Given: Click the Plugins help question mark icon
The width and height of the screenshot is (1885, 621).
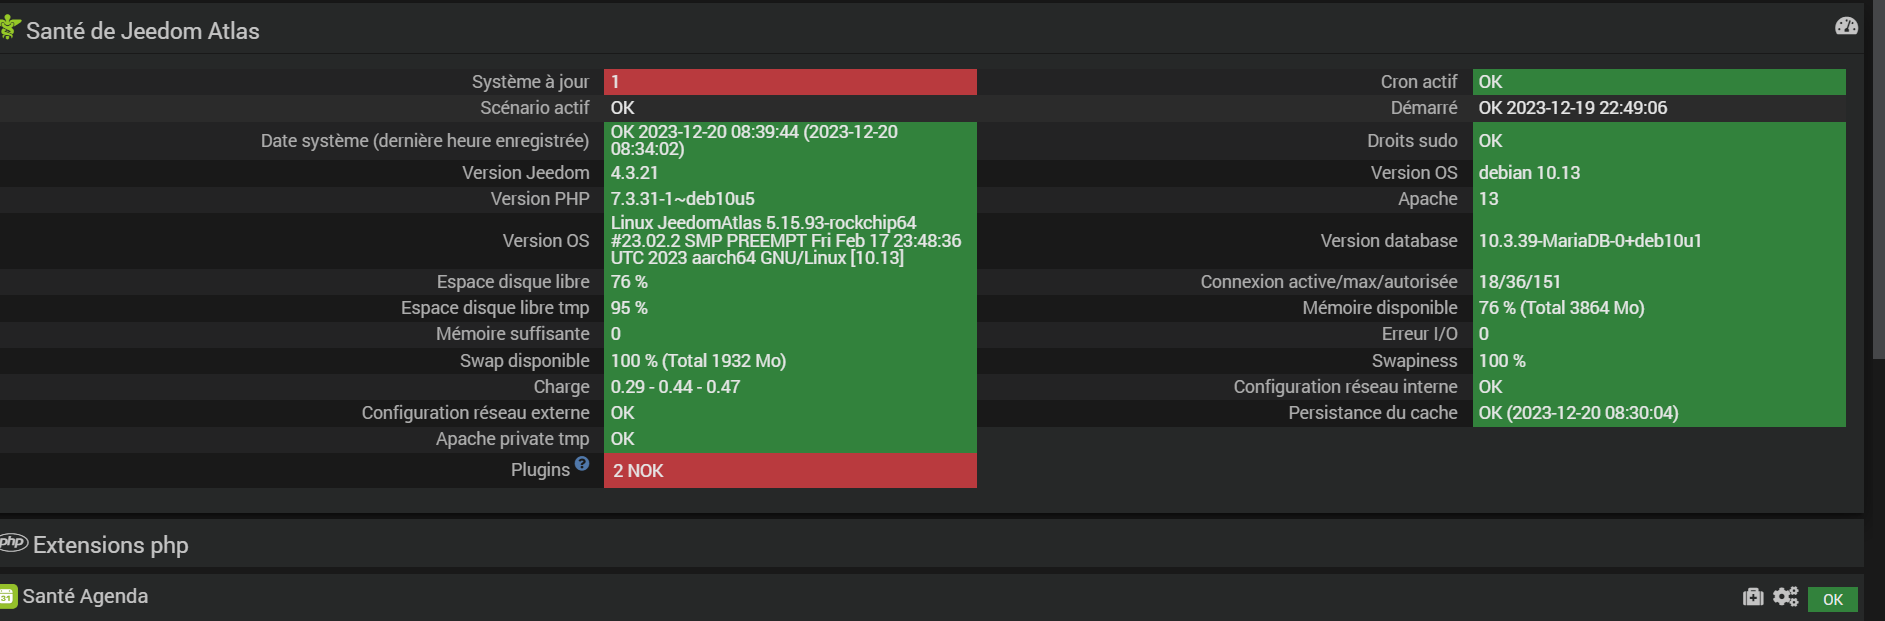Looking at the screenshot, I should point(582,464).
